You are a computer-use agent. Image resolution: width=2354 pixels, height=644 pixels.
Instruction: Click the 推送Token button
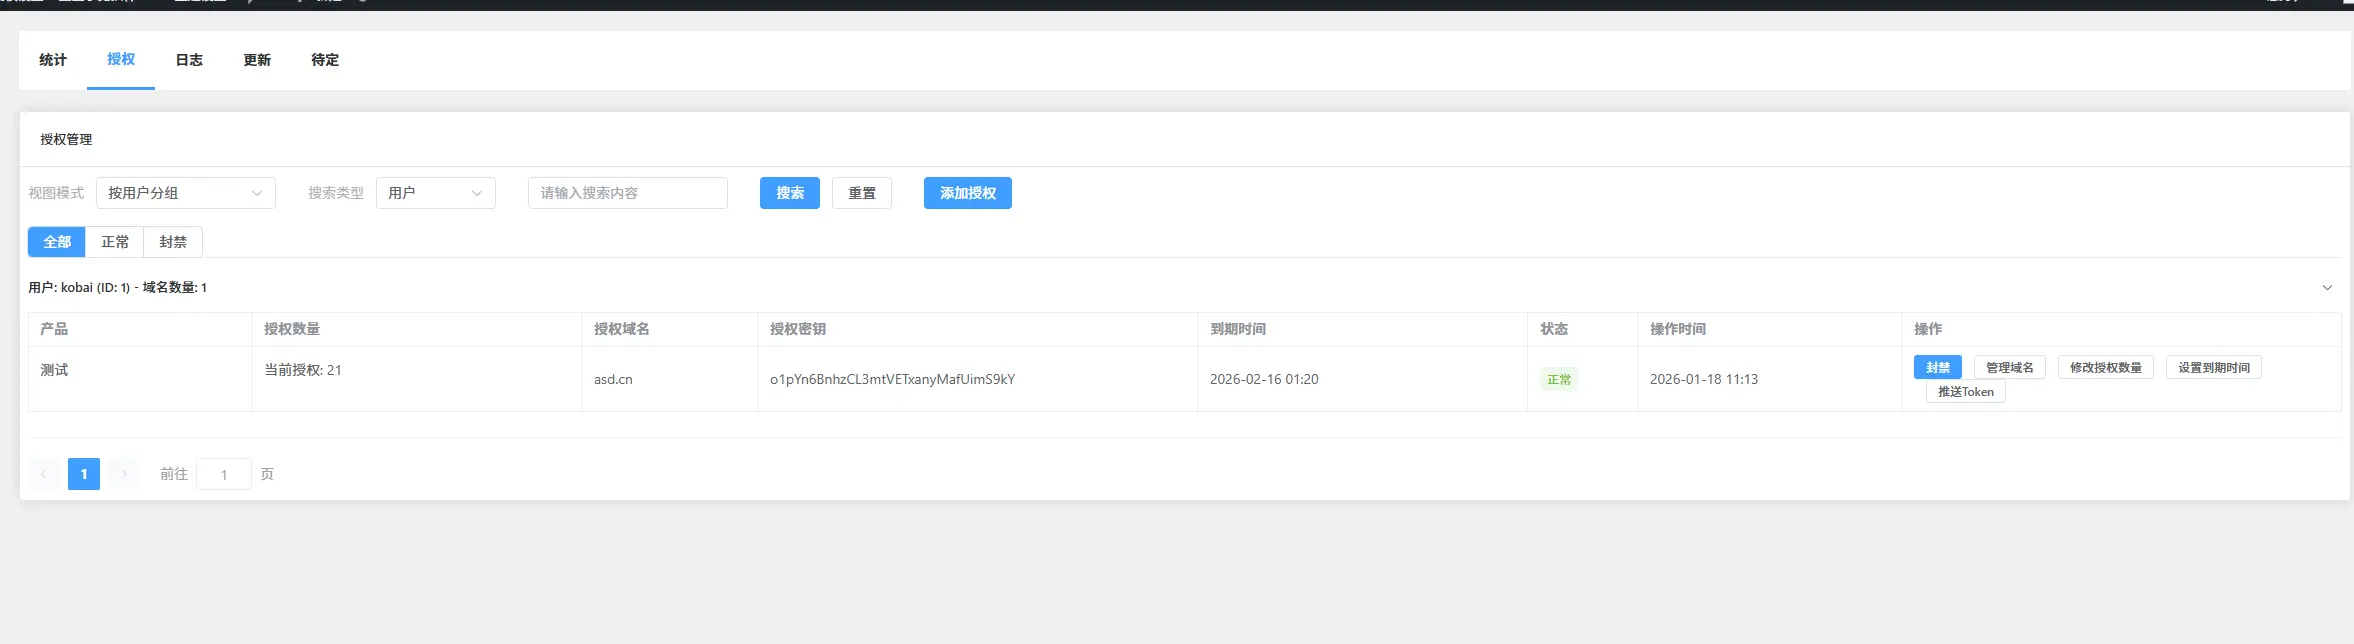[1965, 392]
